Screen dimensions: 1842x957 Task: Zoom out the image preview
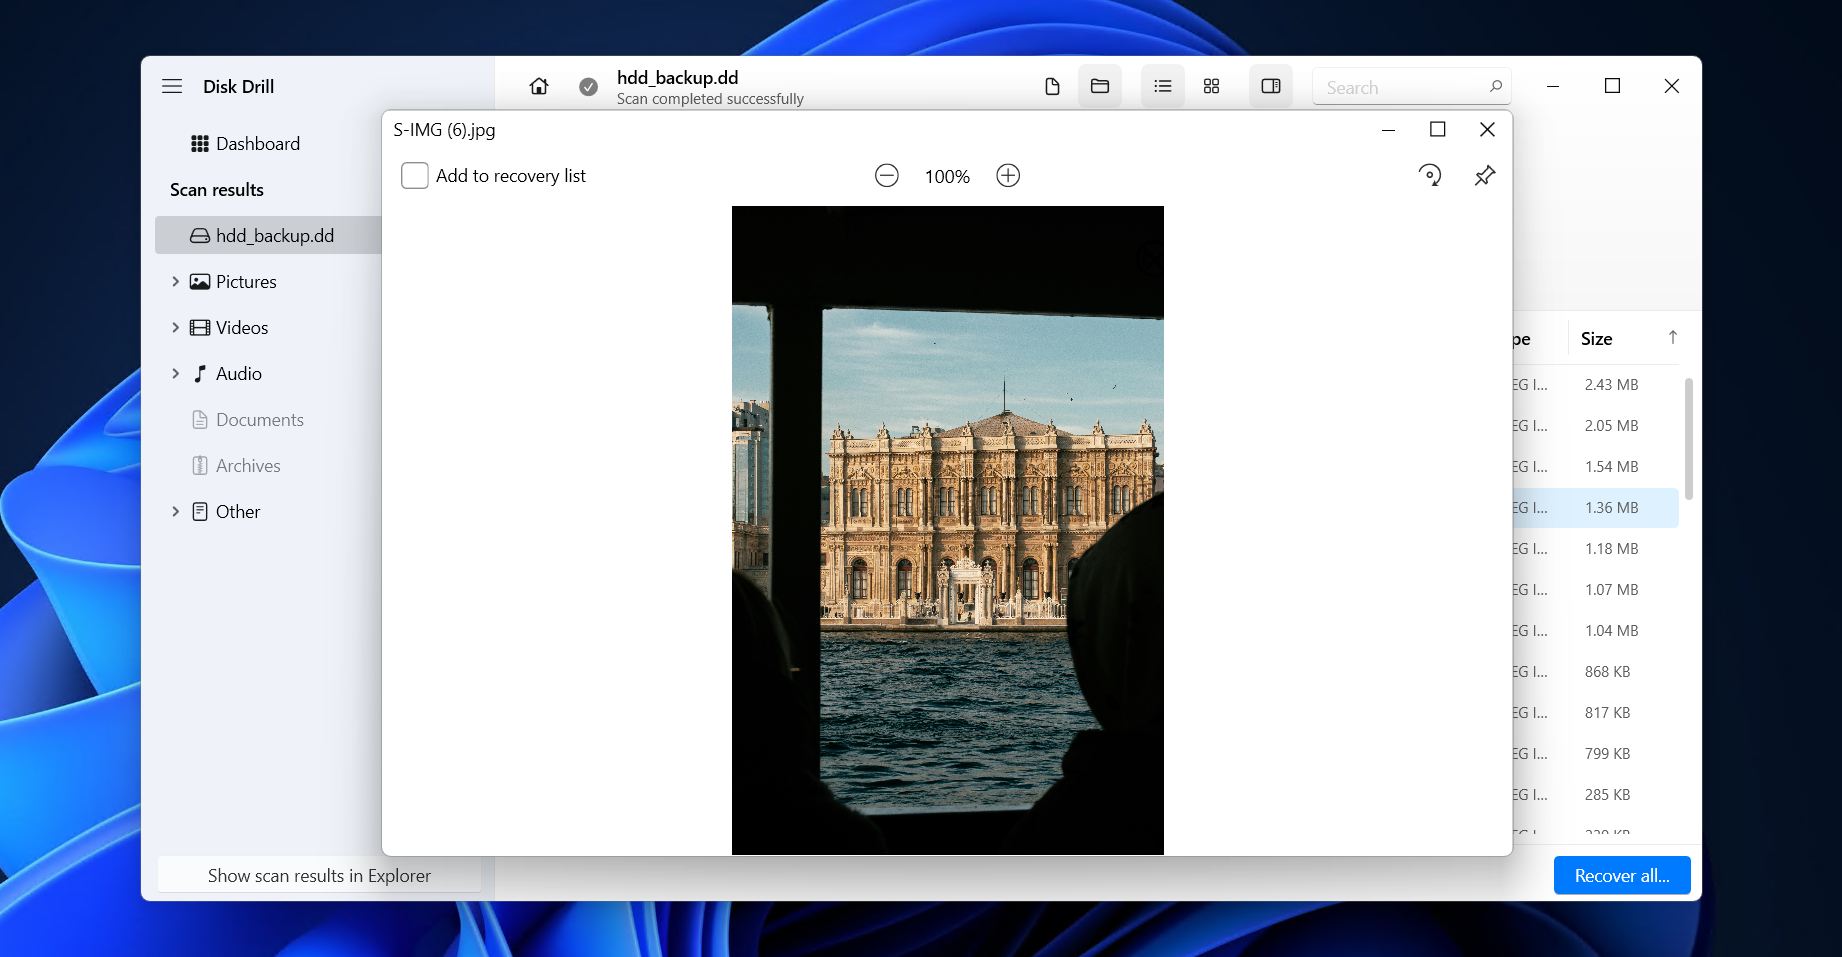click(886, 176)
